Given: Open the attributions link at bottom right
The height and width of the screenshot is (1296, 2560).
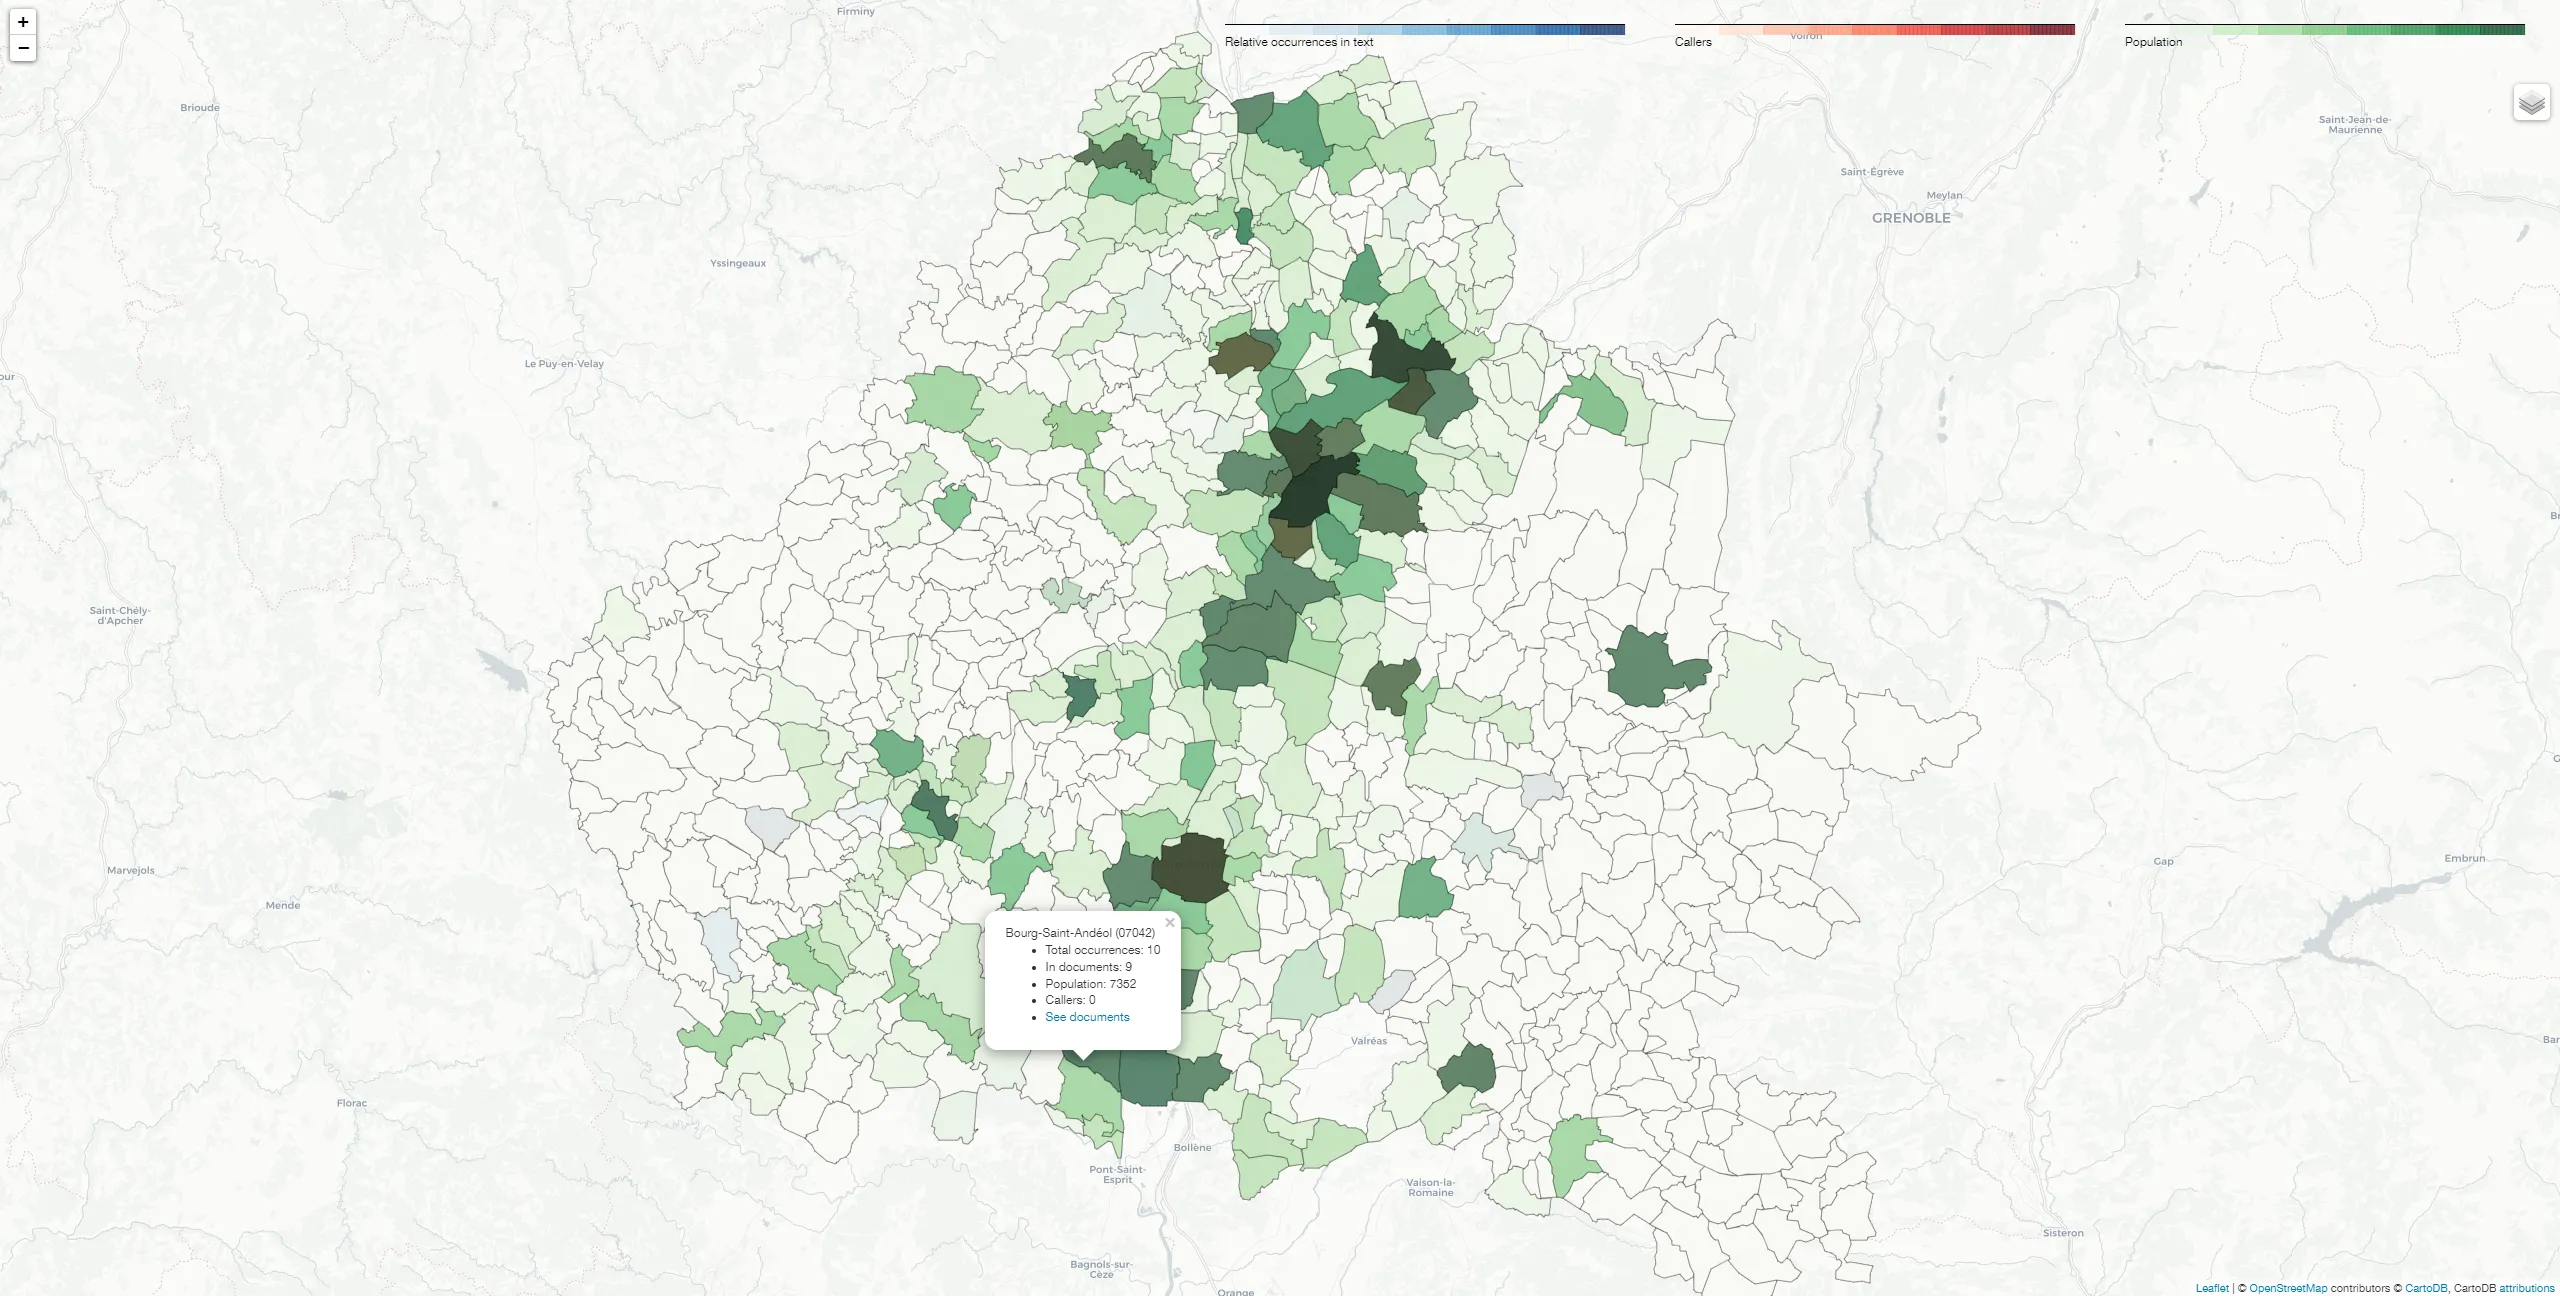Looking at the screenshot, I should pos(2526,1288).
